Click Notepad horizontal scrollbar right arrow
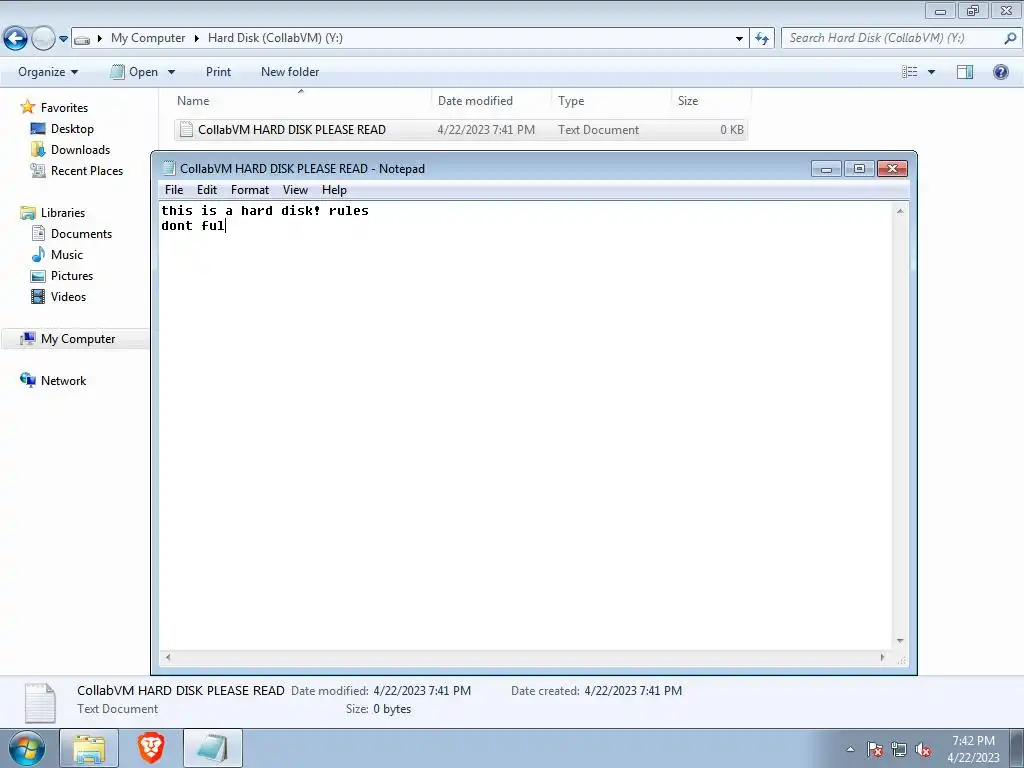 tap(882, 657)
